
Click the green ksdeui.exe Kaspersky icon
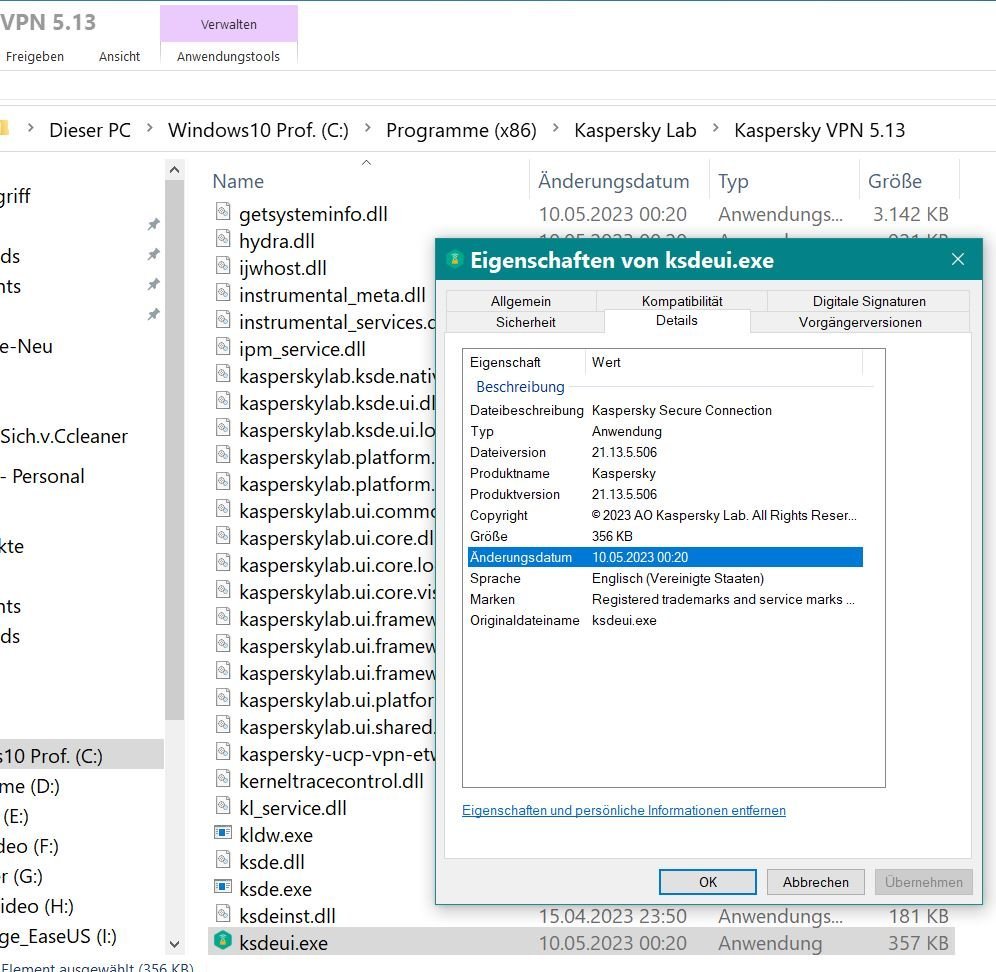223,940
